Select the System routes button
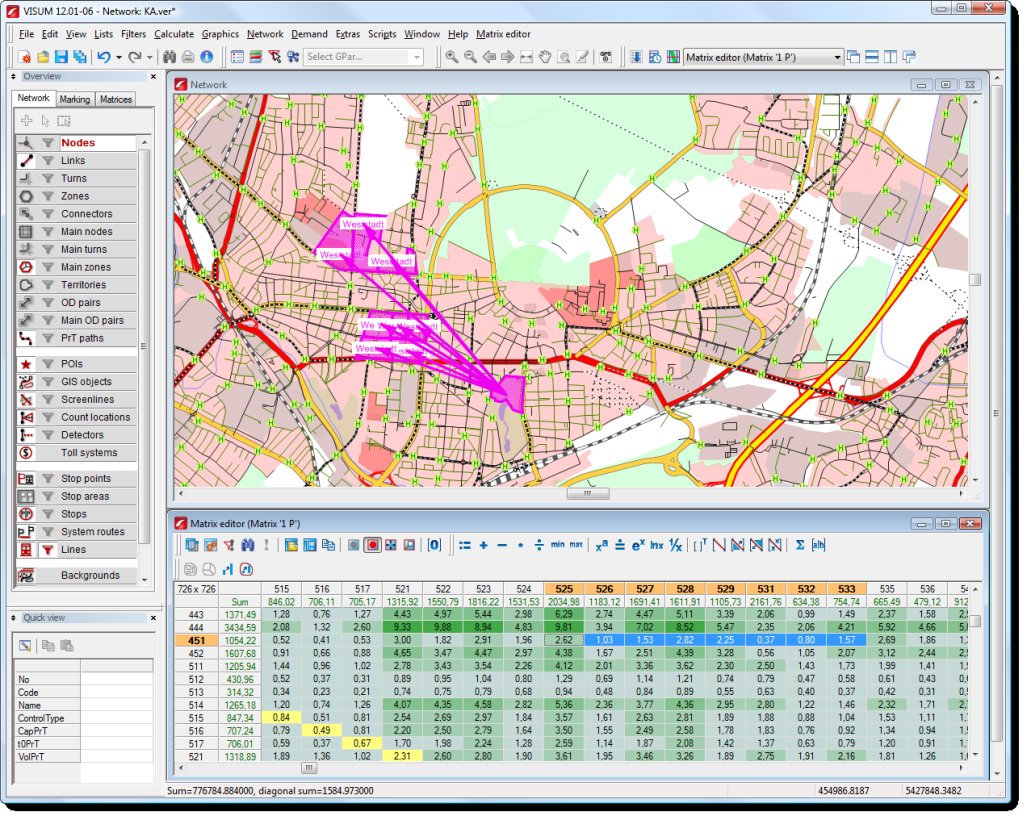This screenshot has height=816, width=1024. (77, 532)
